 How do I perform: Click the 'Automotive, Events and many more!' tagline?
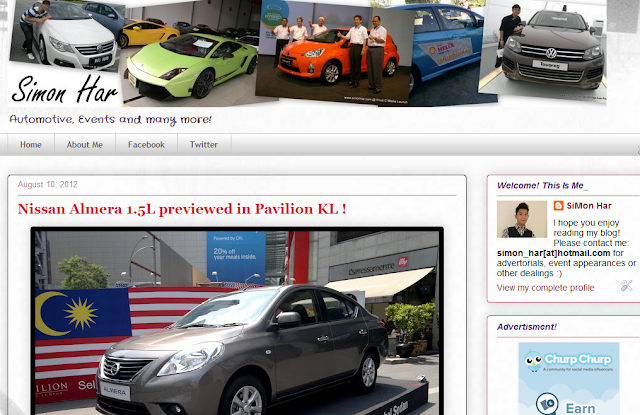point(110,120)
